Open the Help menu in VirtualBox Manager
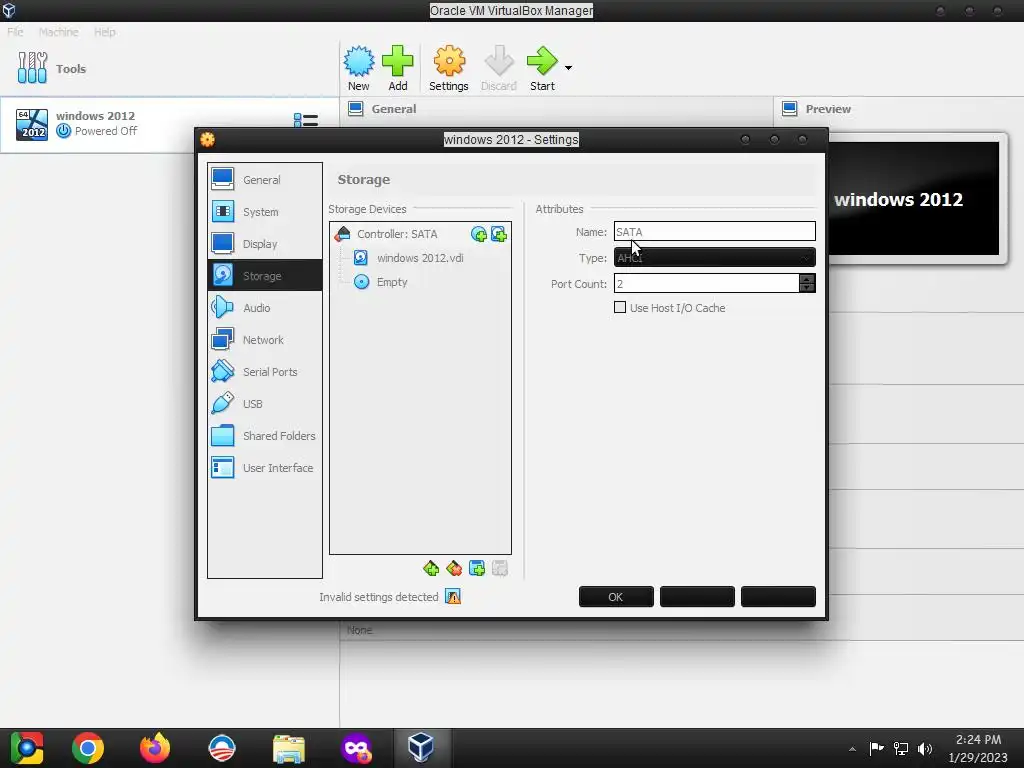The height and width of the screenshot is (768, 1024). click(x=104, y=32)
